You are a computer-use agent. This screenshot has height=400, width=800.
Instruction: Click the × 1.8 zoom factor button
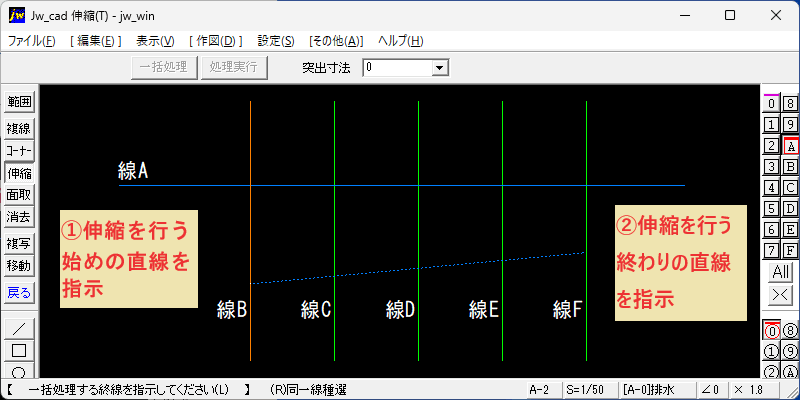coord(754,391)
